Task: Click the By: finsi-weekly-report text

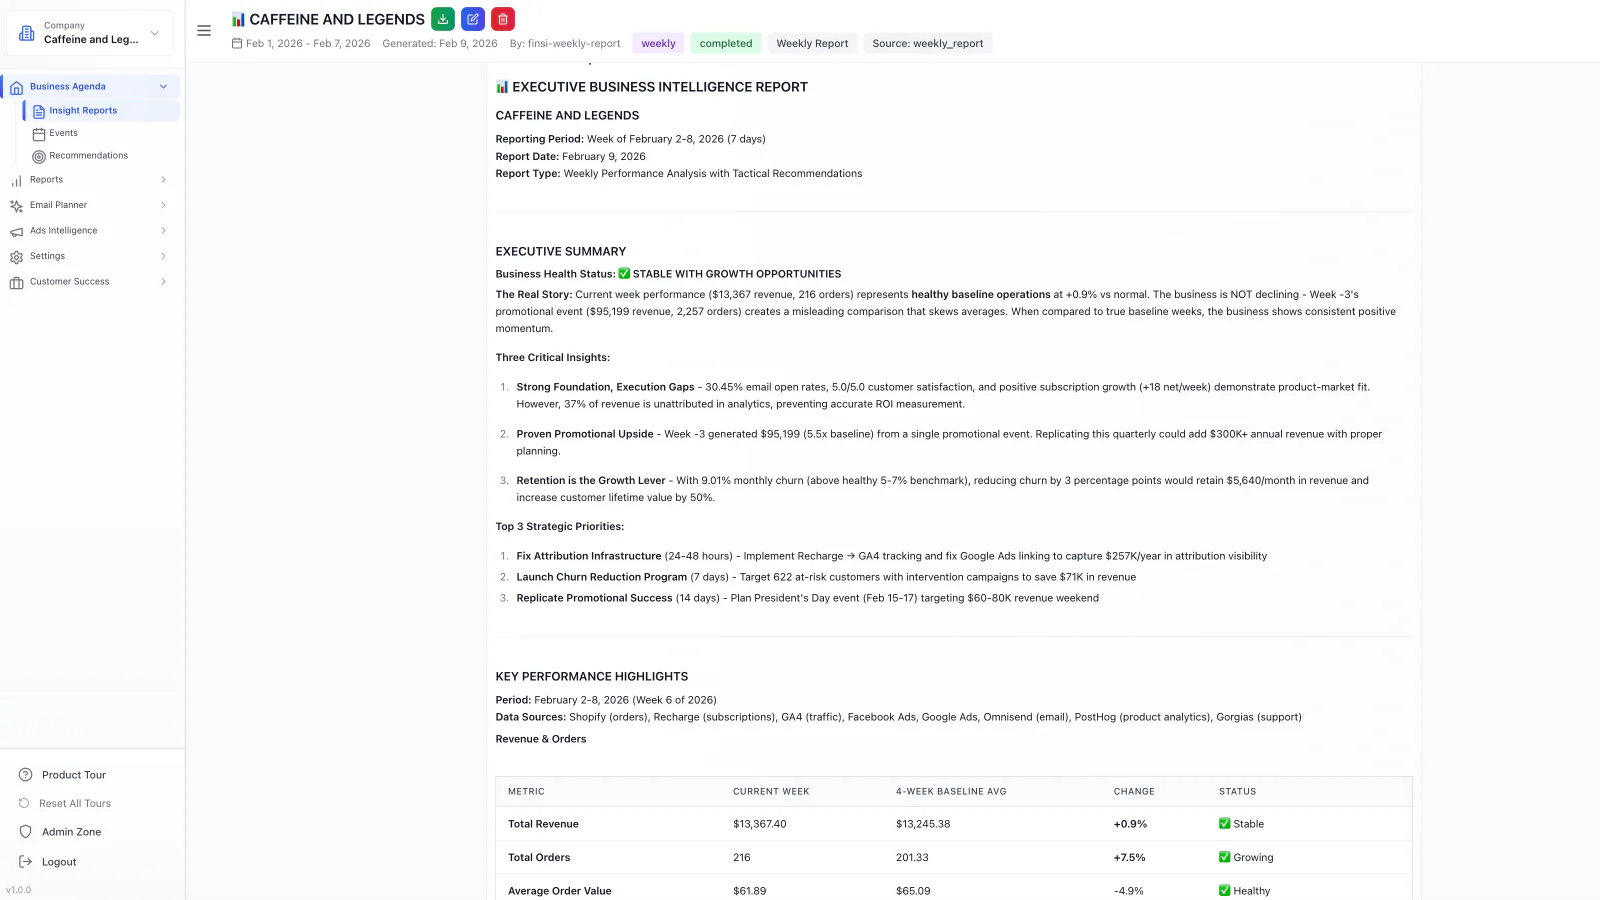Action: 565,43
